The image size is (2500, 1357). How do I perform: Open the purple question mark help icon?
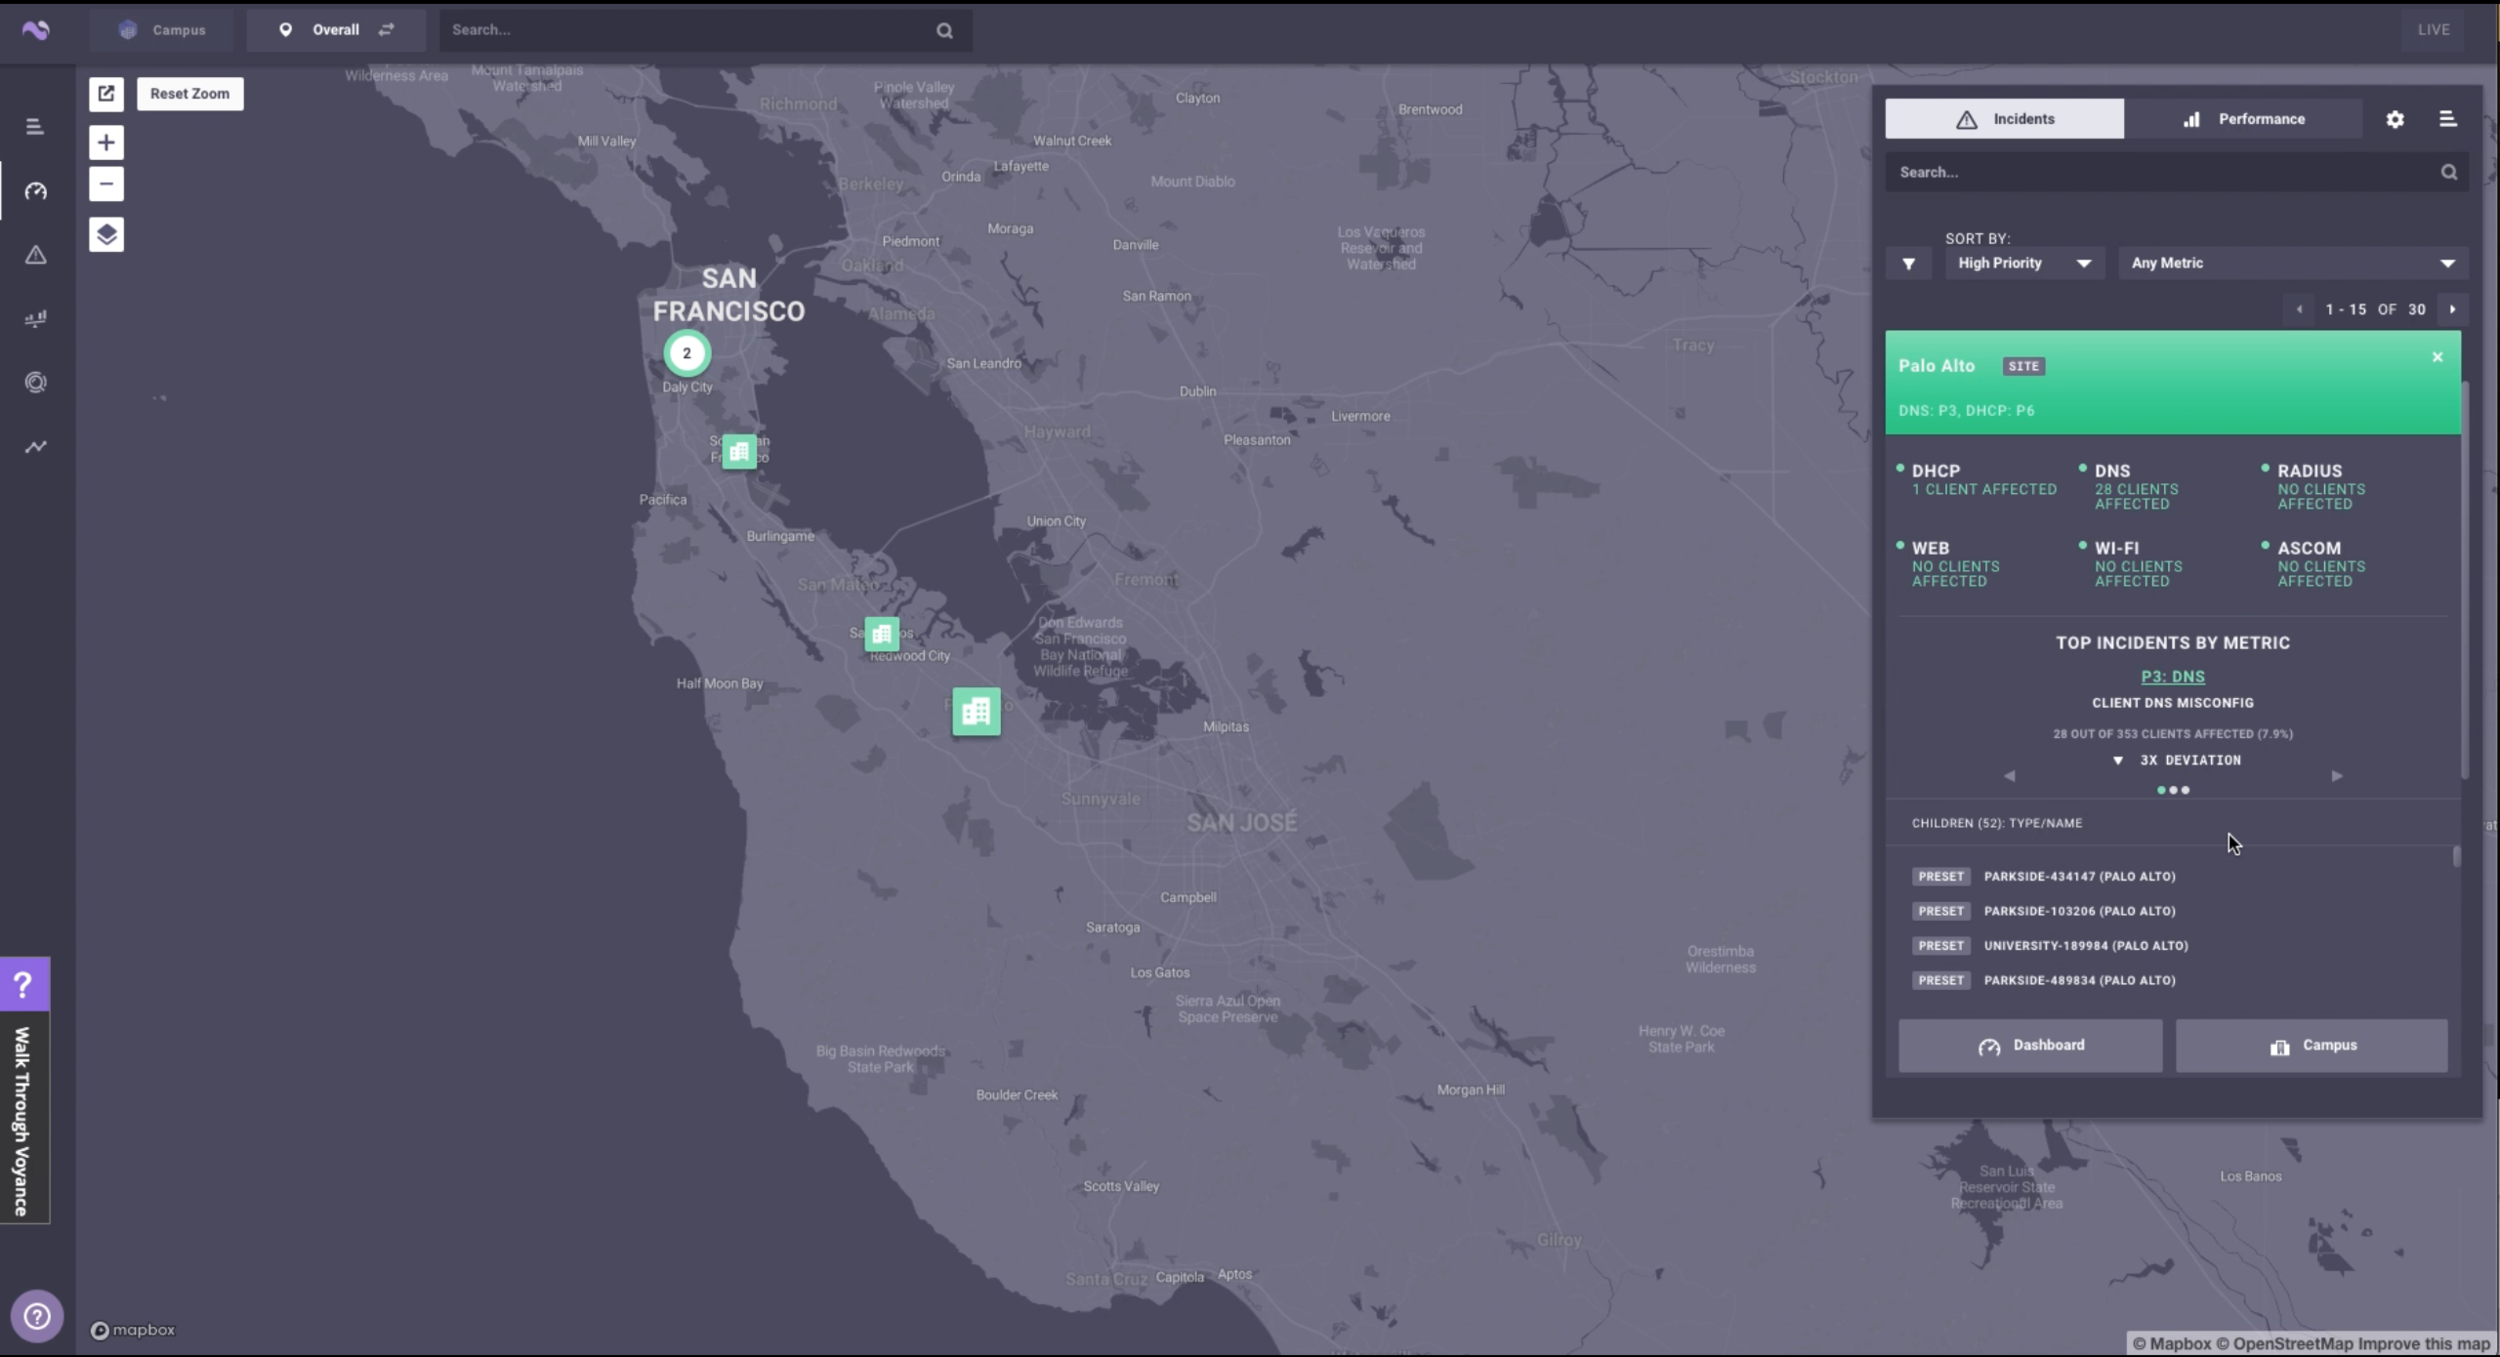tap(24, 985)
